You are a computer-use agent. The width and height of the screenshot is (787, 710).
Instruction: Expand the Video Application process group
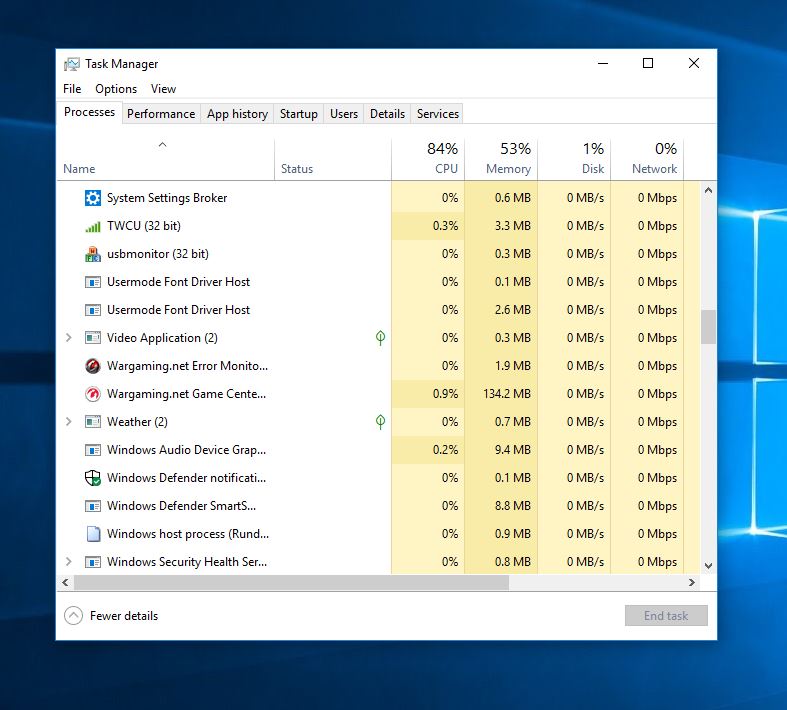(68, 338)
